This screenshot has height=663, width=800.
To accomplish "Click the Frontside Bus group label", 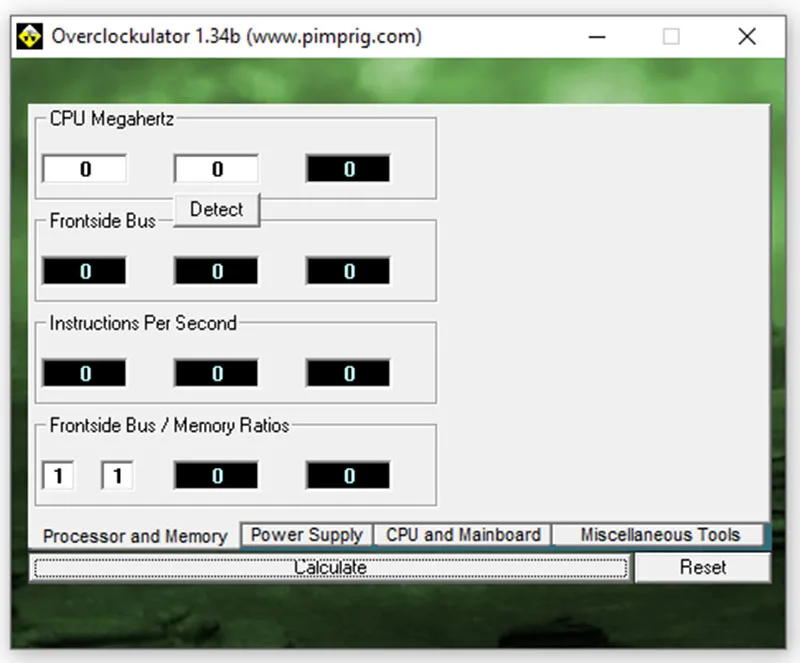I will pyautogui.click(x=103, y=221).
